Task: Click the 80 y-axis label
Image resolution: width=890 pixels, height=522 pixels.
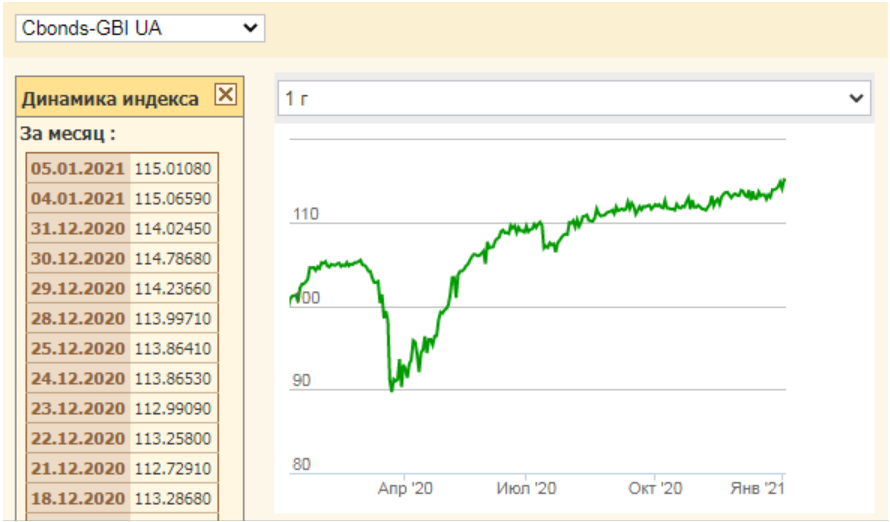Action: (x=301, y=464)
